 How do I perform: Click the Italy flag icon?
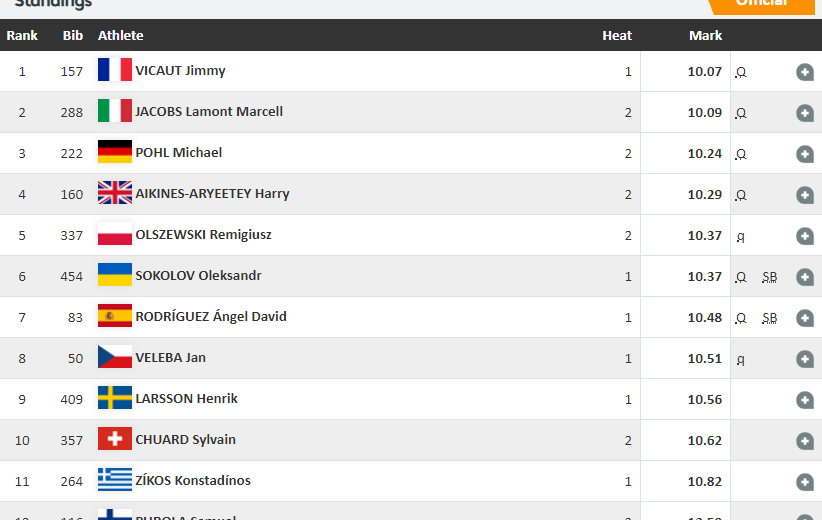pos(114,111)
